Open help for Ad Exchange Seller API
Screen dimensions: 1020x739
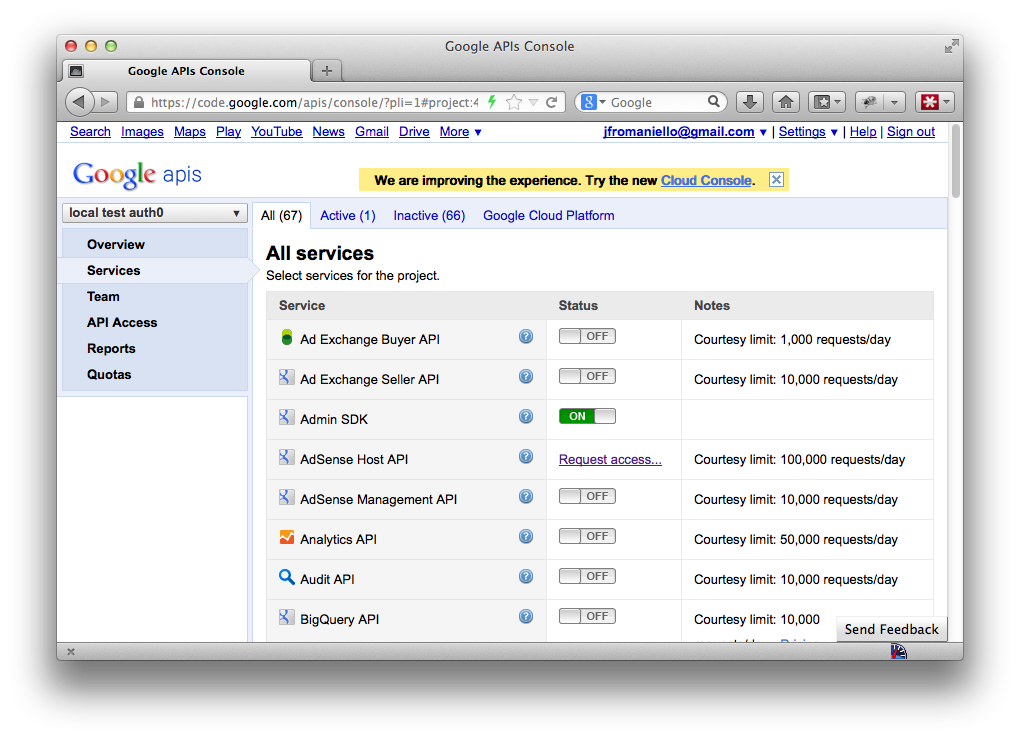tap(526, 377)
